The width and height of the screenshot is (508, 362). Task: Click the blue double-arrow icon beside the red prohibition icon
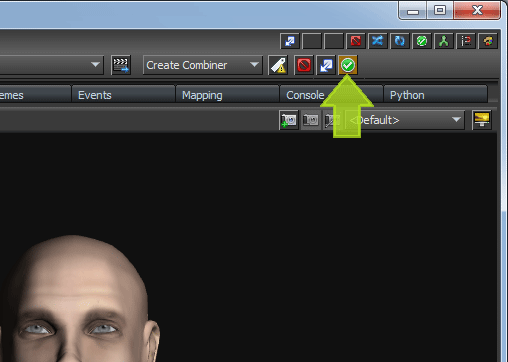coord(326,65)
